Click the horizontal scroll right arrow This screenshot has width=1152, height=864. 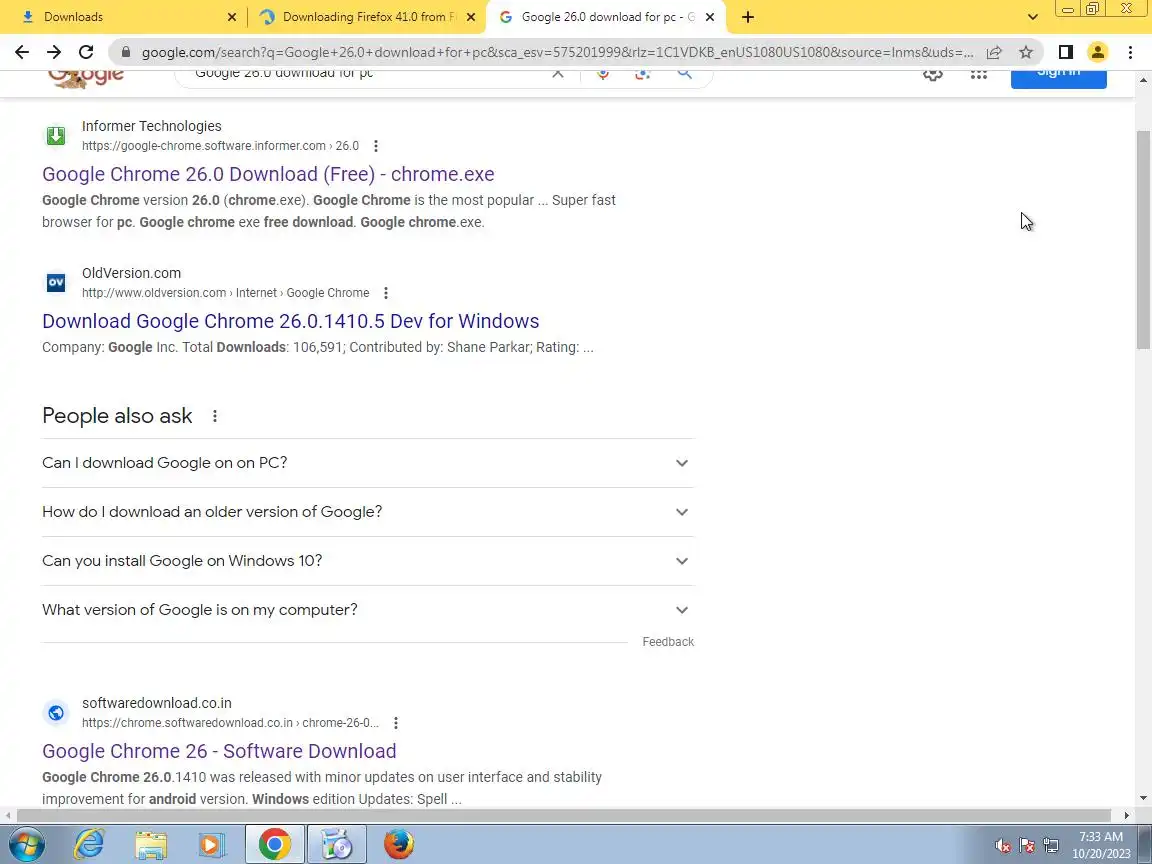point(1126,816)
